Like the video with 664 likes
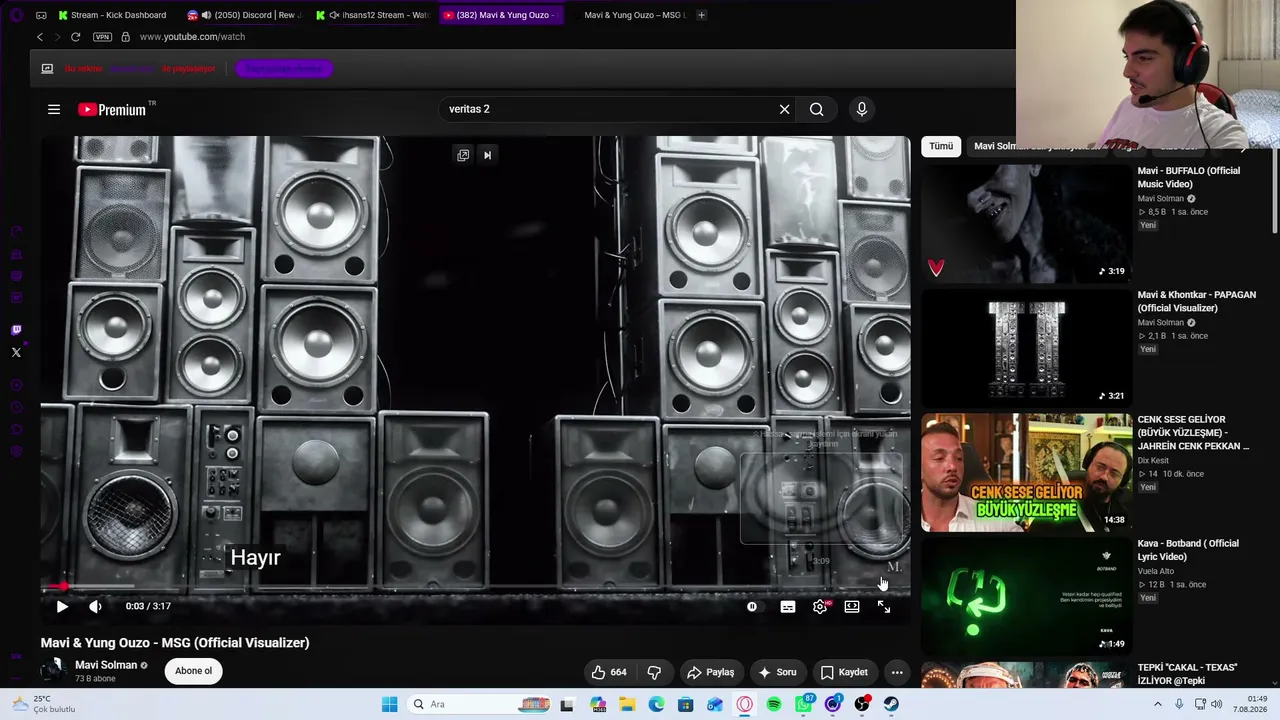Image resolution: width=1280 pixels, height=720 pixels. coord(608,672)
